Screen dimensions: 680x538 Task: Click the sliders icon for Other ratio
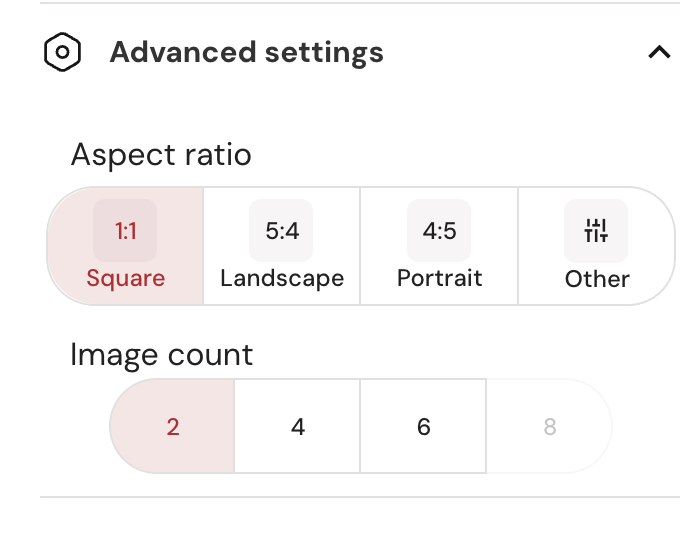point(596,231)
